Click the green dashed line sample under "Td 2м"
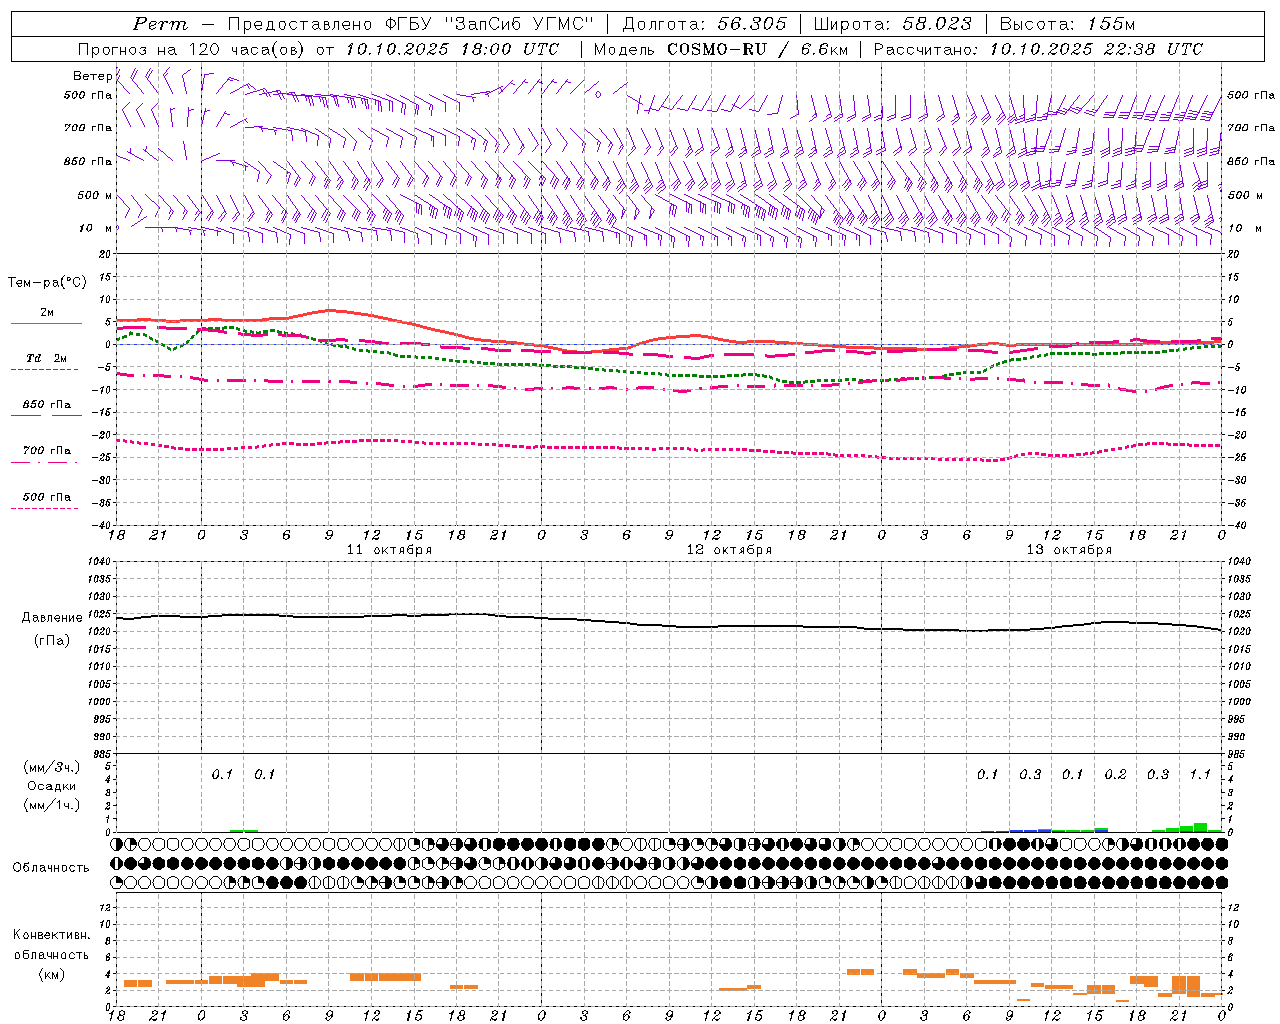This screenshot has height=1024, width=1280. [x=44, y=370]
